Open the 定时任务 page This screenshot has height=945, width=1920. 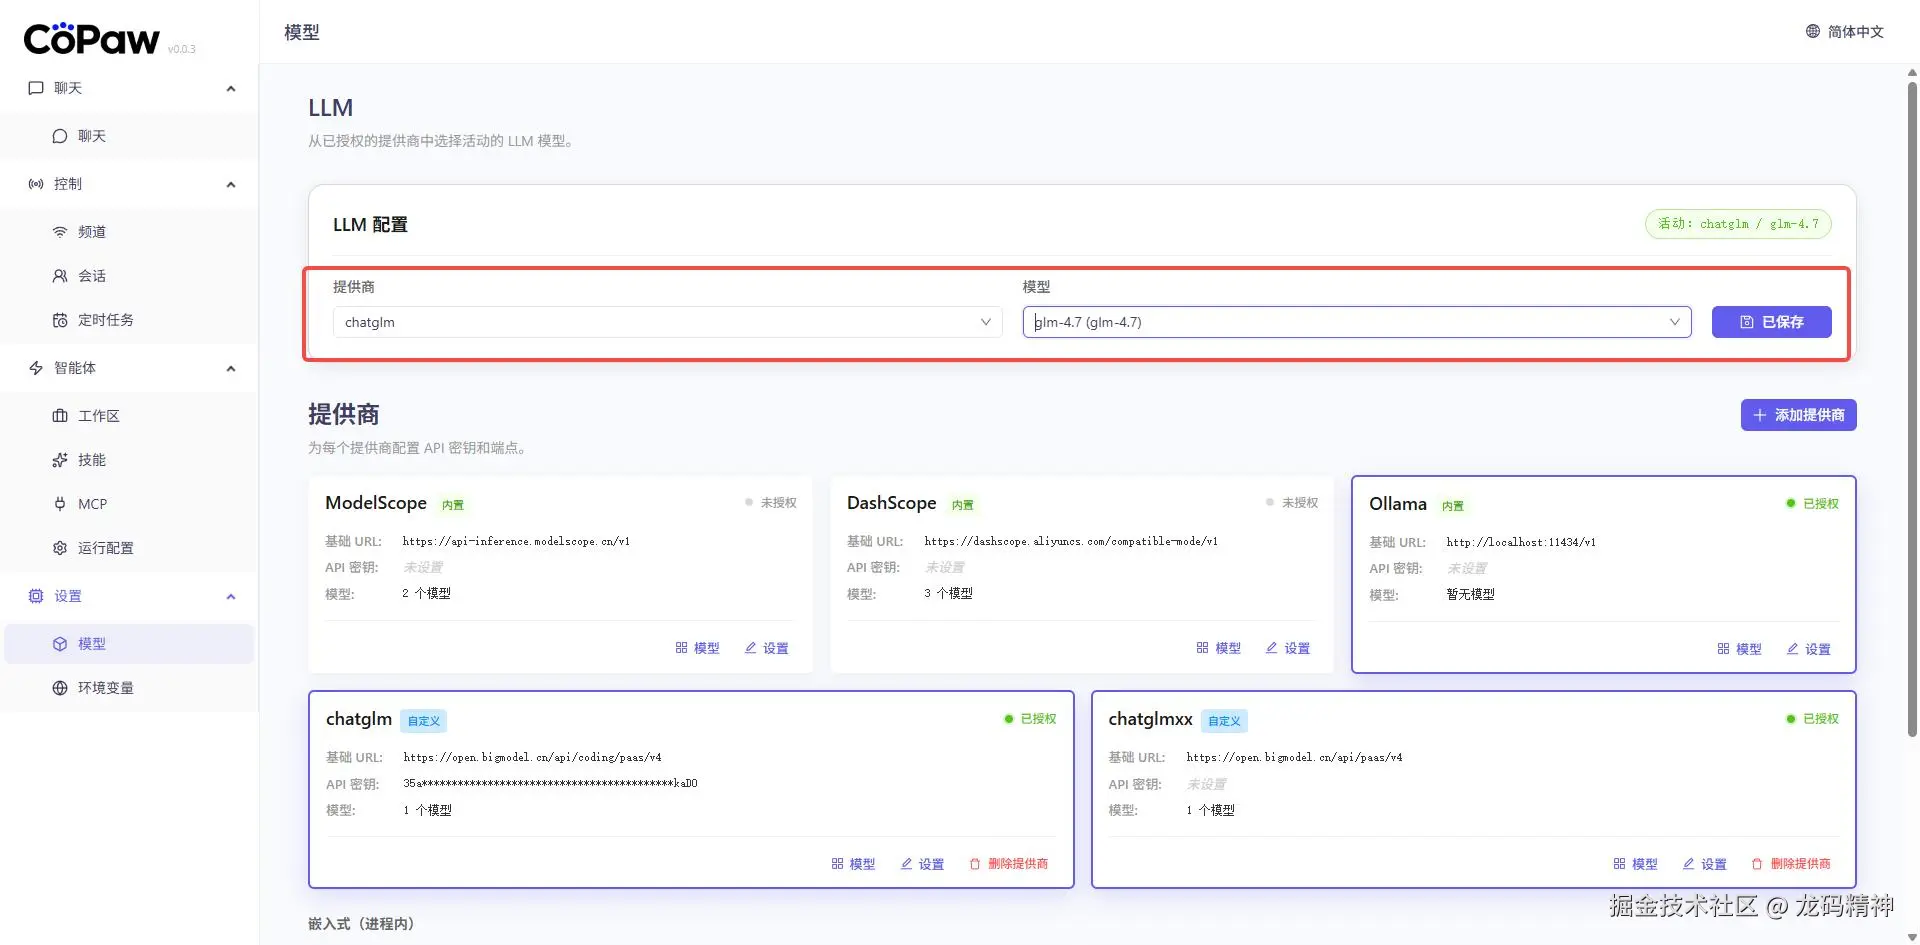[x=129, y=320]
